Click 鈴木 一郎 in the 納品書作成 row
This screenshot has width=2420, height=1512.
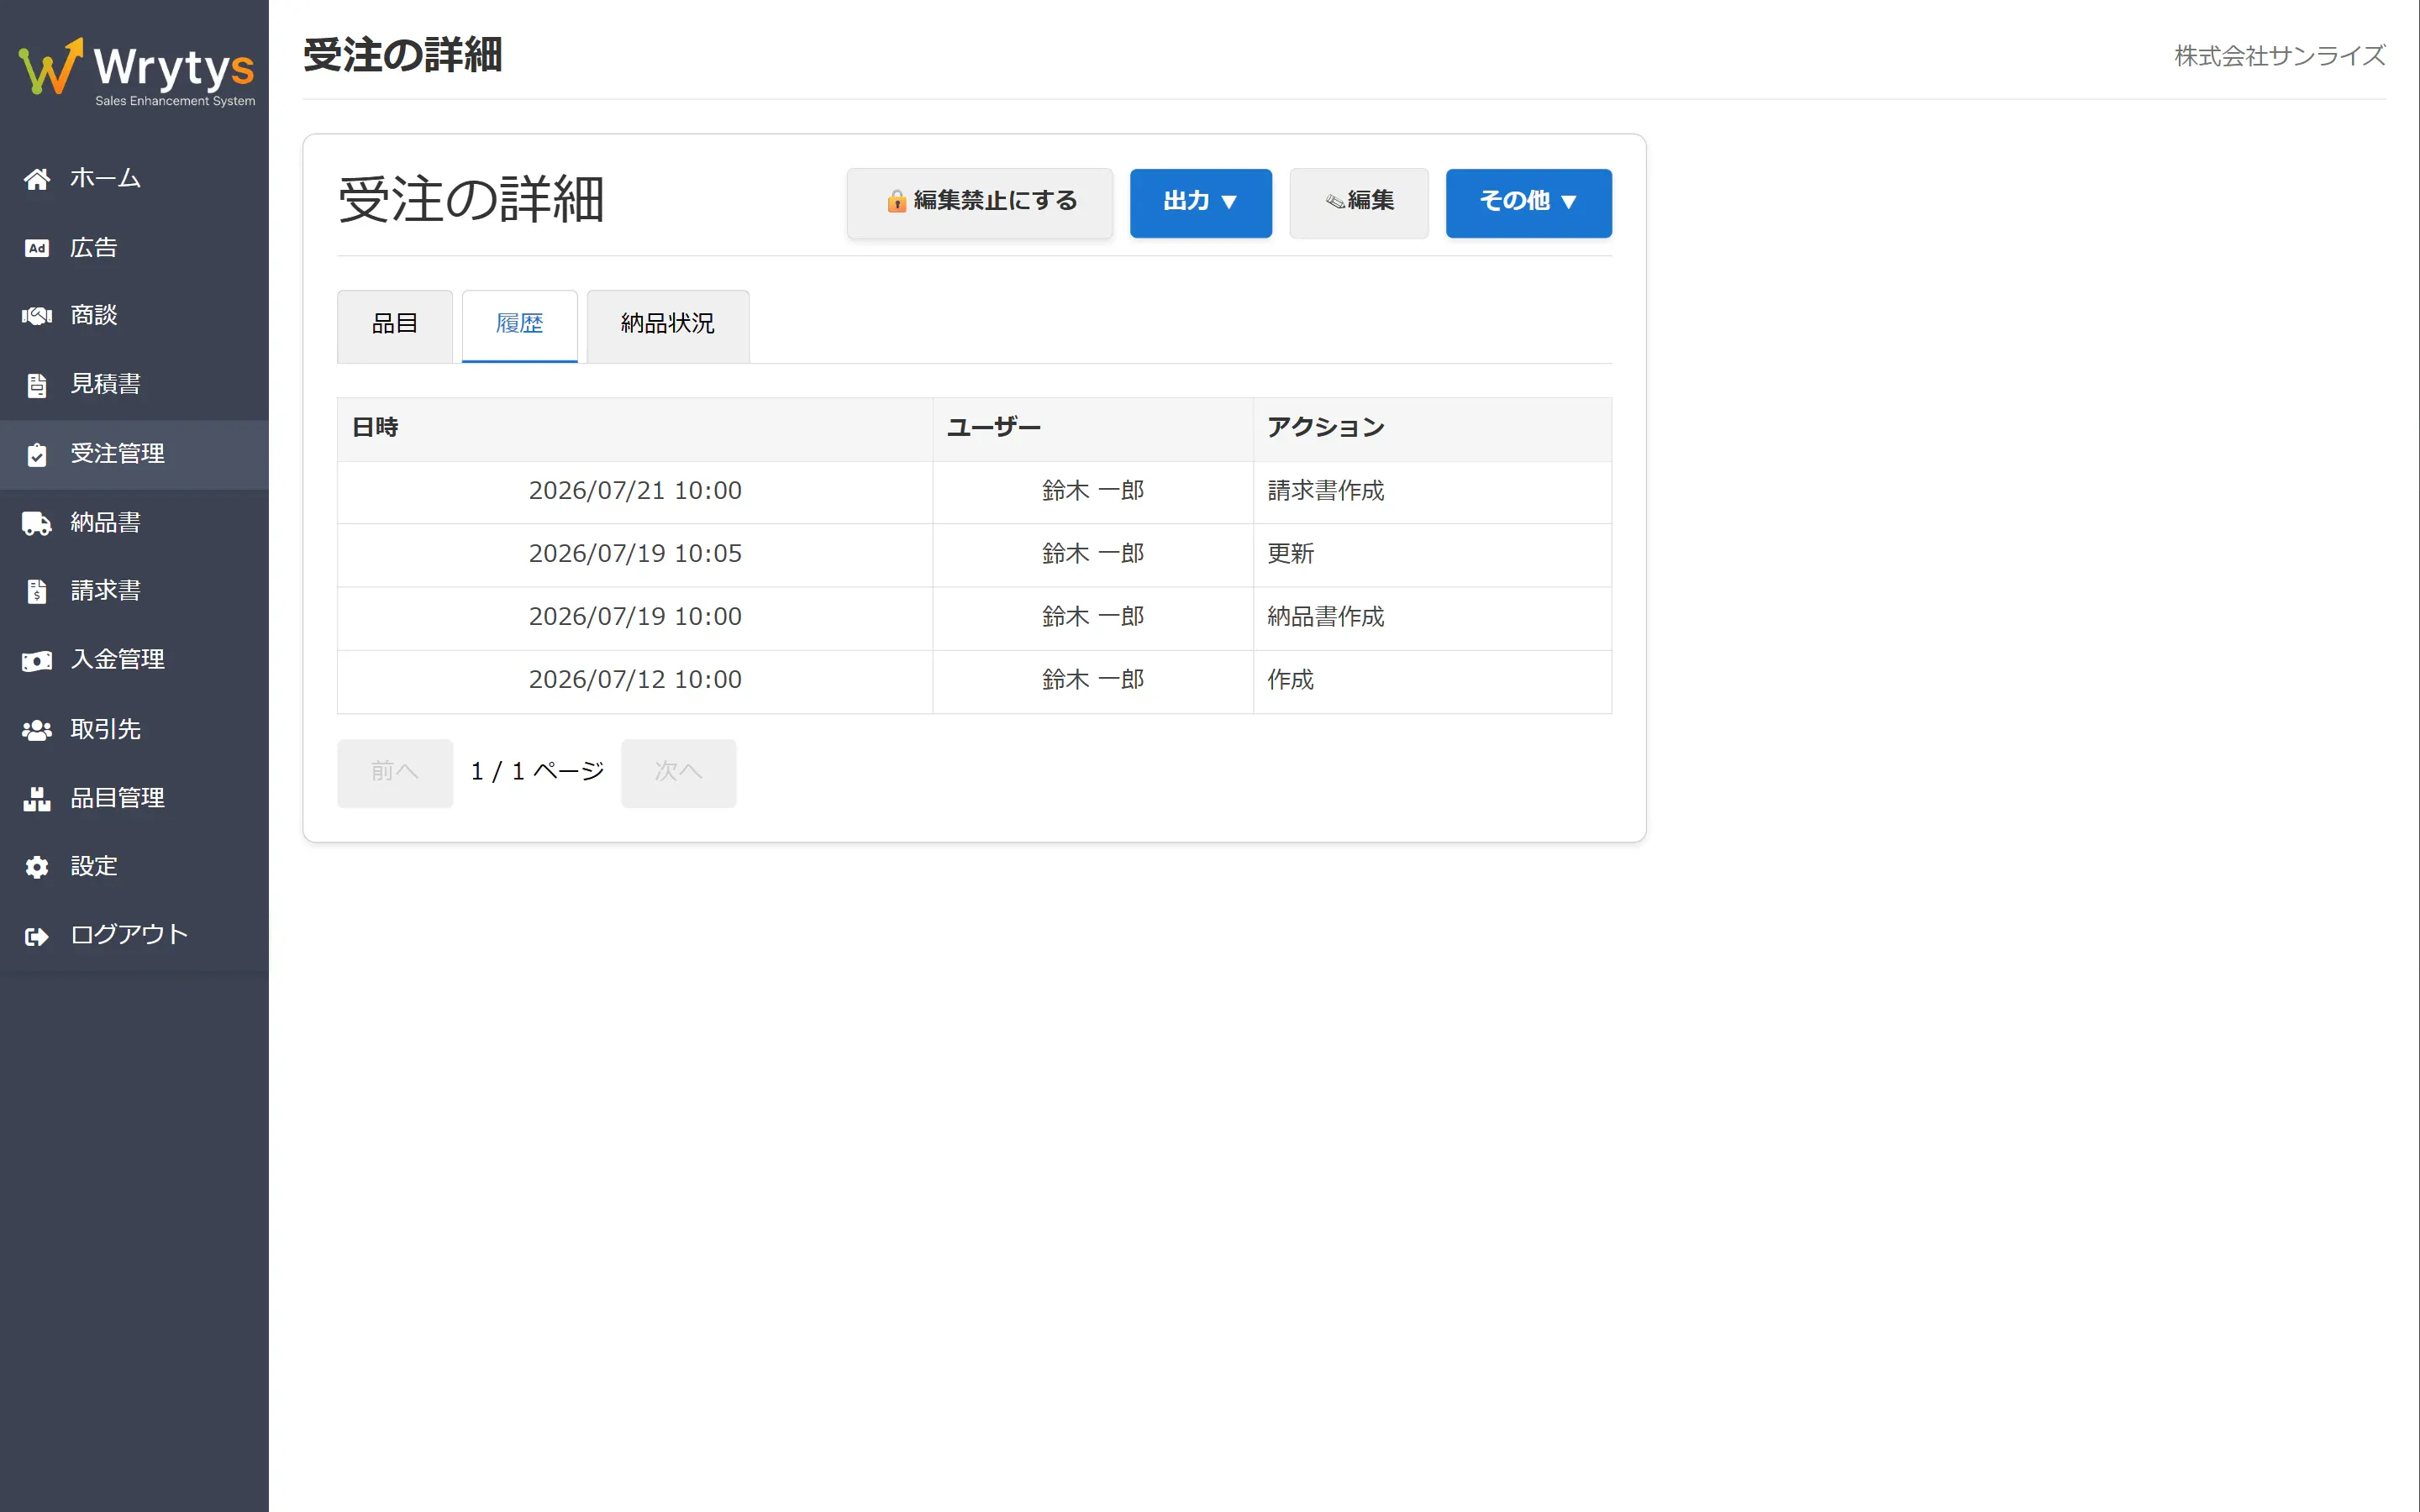click(1093, 617)
